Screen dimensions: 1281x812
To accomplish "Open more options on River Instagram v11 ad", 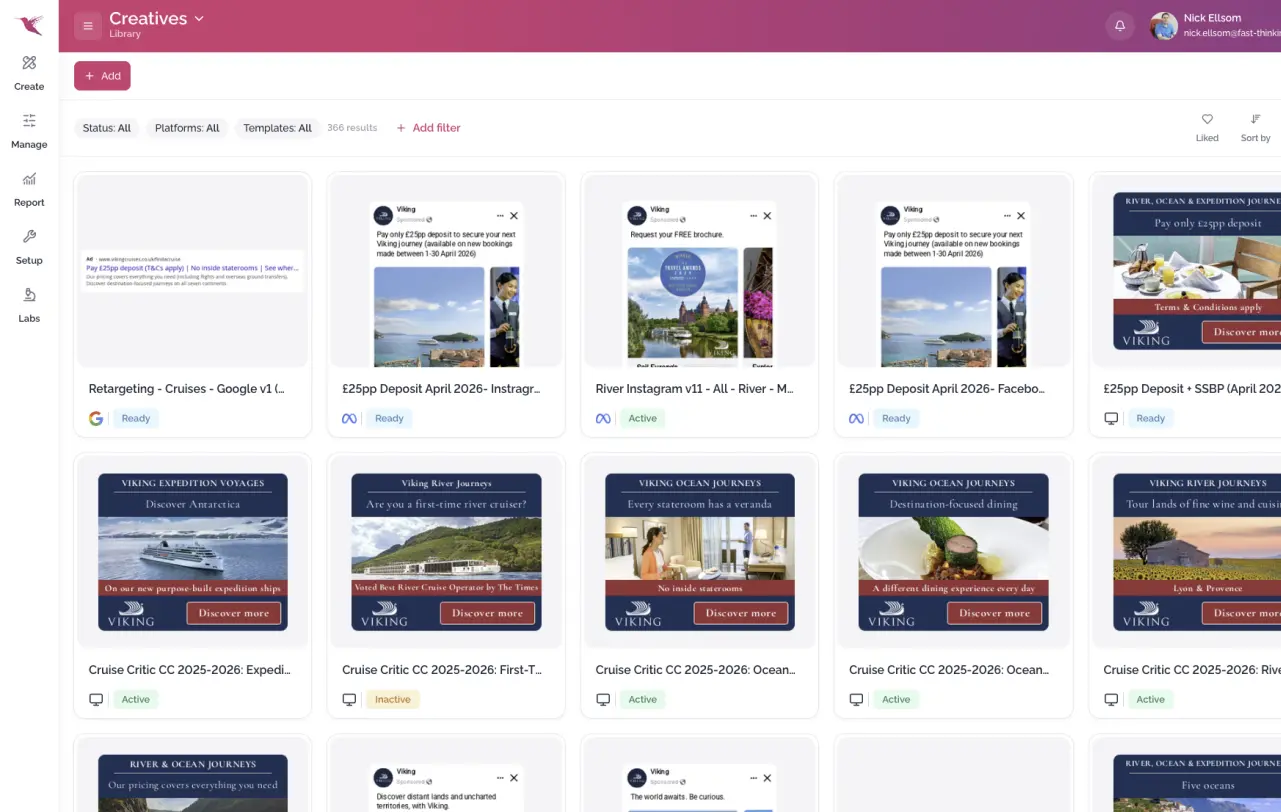I will (x=753, y=215).
